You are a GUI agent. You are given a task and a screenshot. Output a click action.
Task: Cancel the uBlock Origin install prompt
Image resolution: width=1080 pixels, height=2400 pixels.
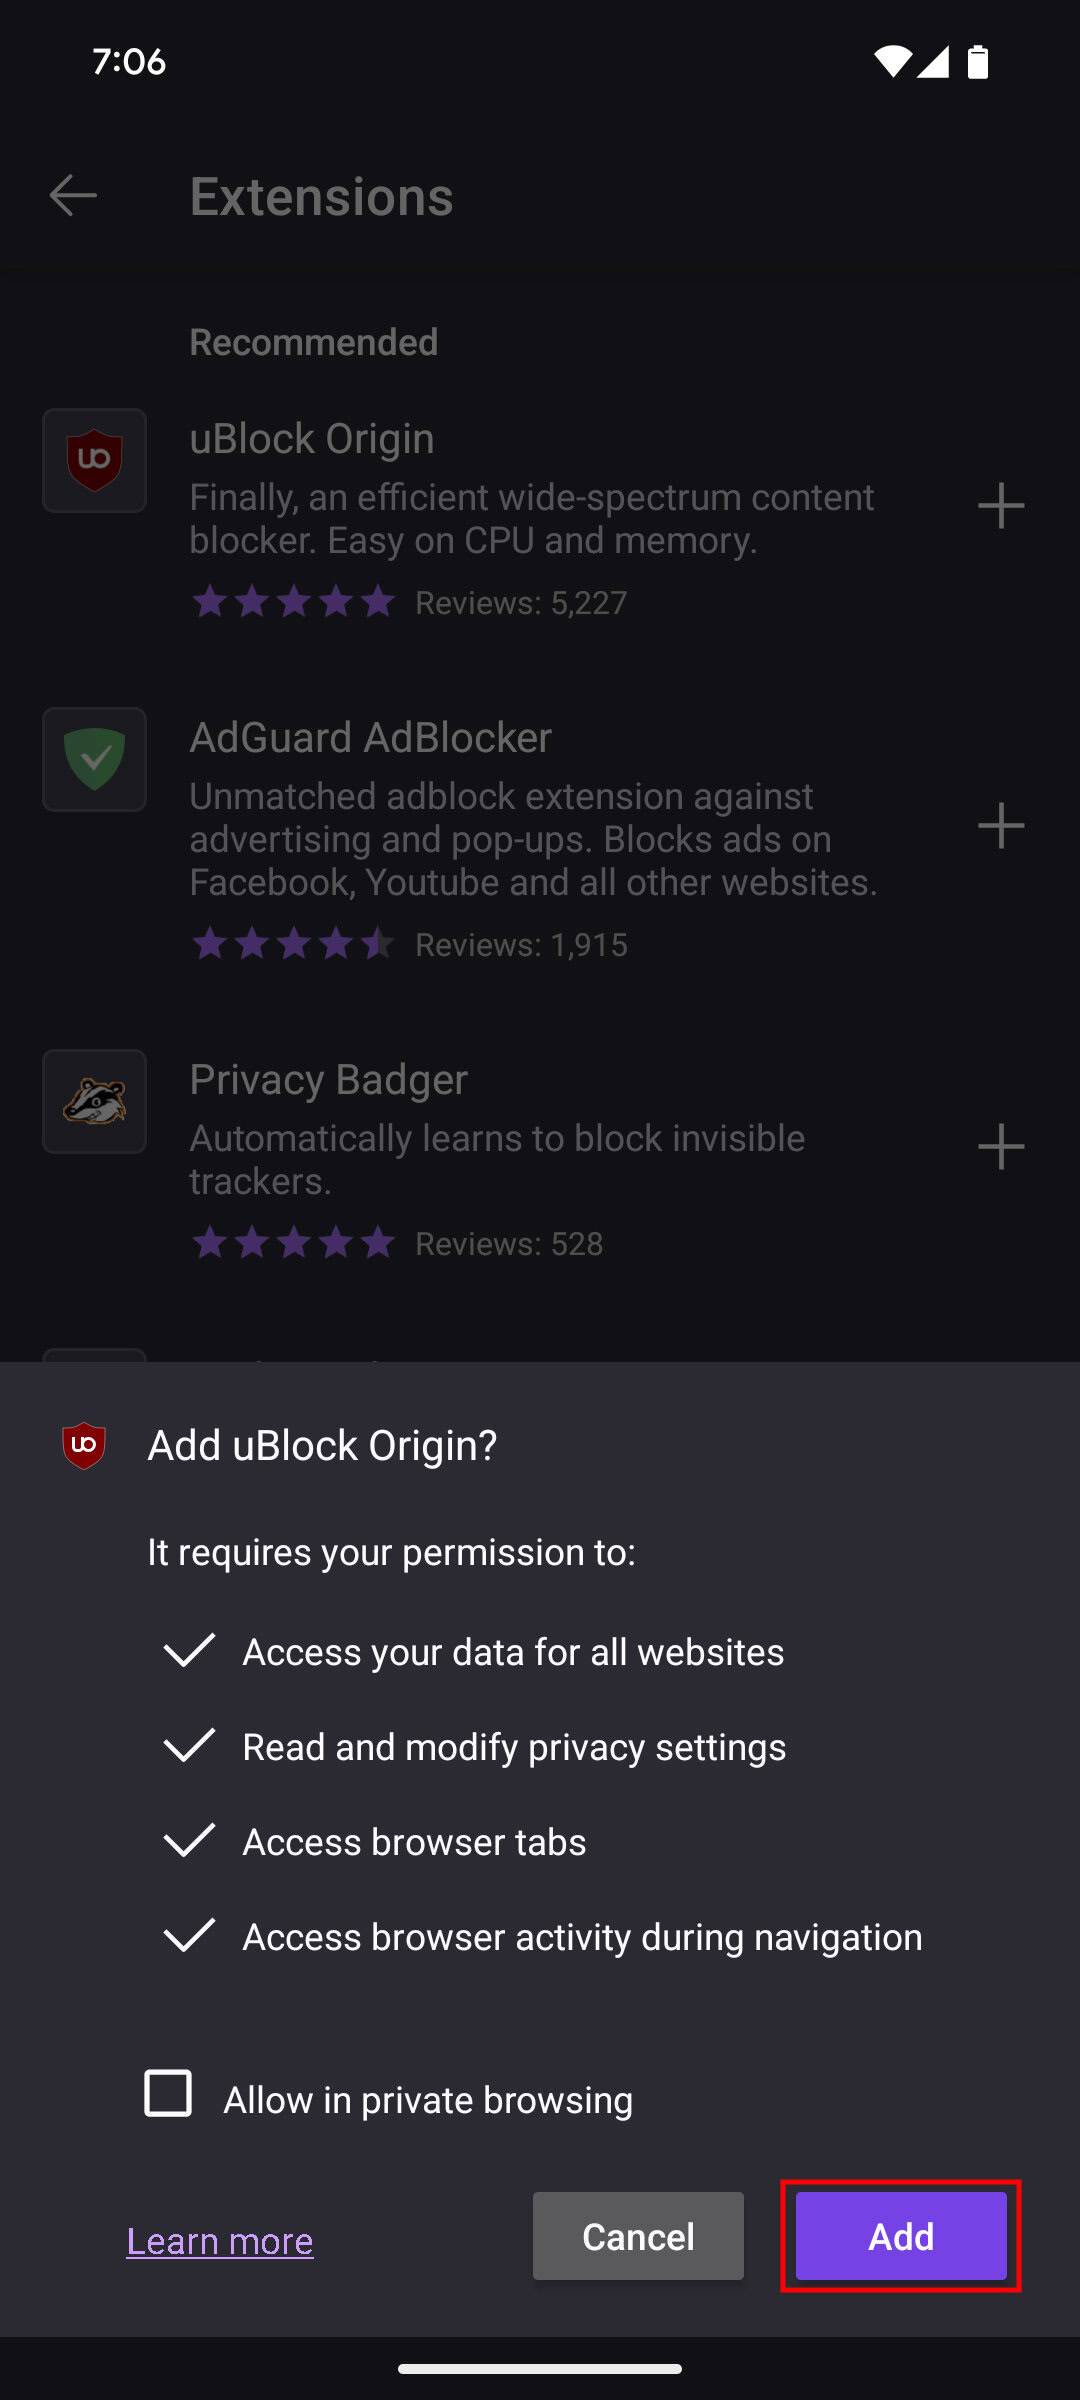tap(638, 2236)
